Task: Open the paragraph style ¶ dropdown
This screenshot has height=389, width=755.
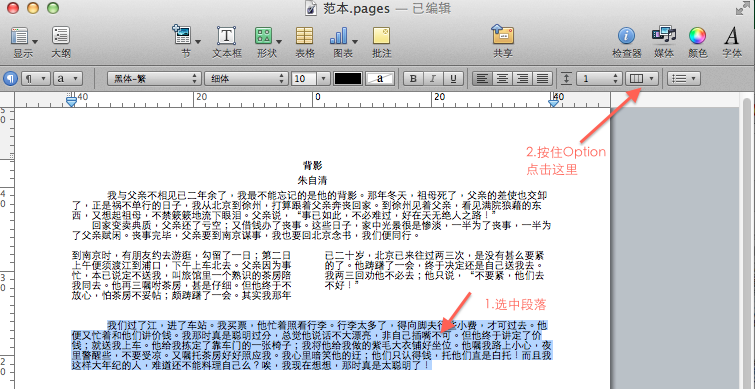Action: tap(36, 78)
